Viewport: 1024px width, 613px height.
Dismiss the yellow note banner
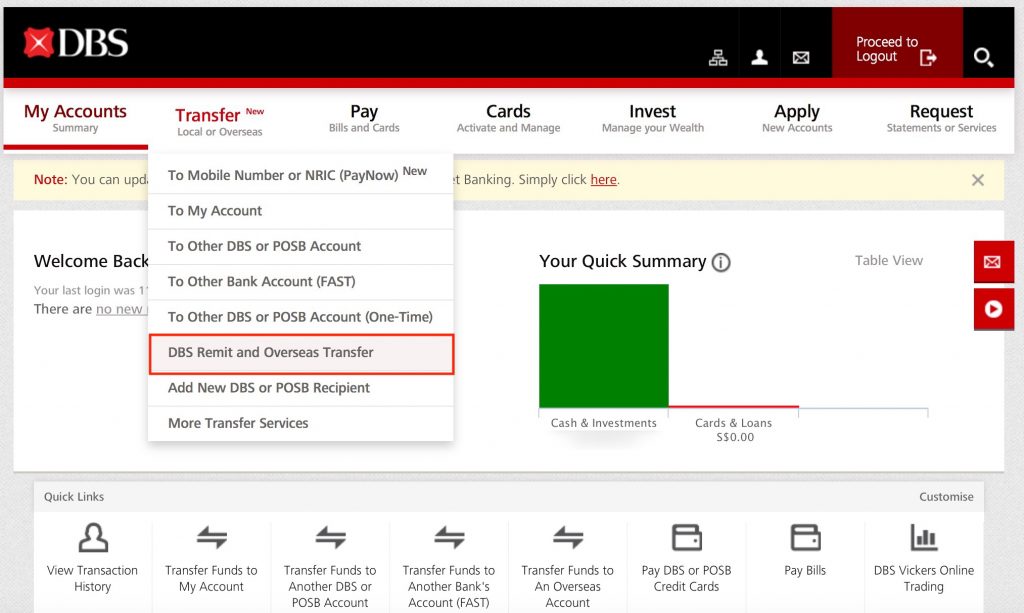click(978, 180)
